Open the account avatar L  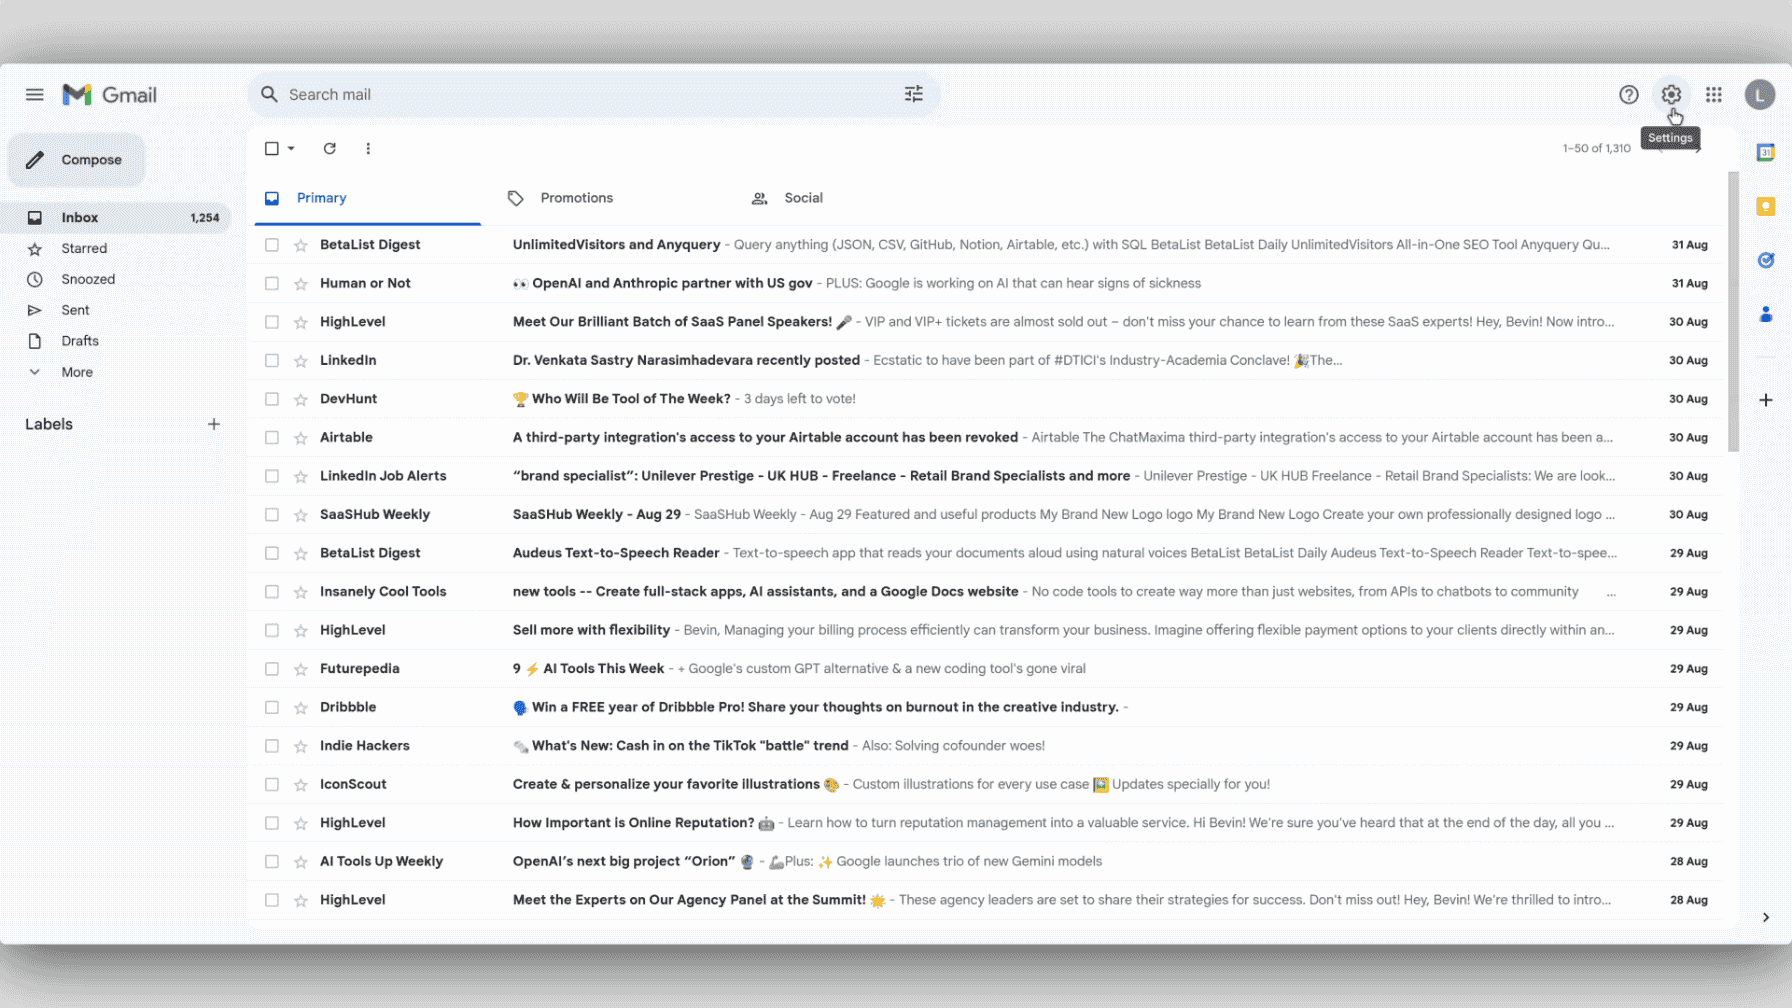coord(1760,95)
